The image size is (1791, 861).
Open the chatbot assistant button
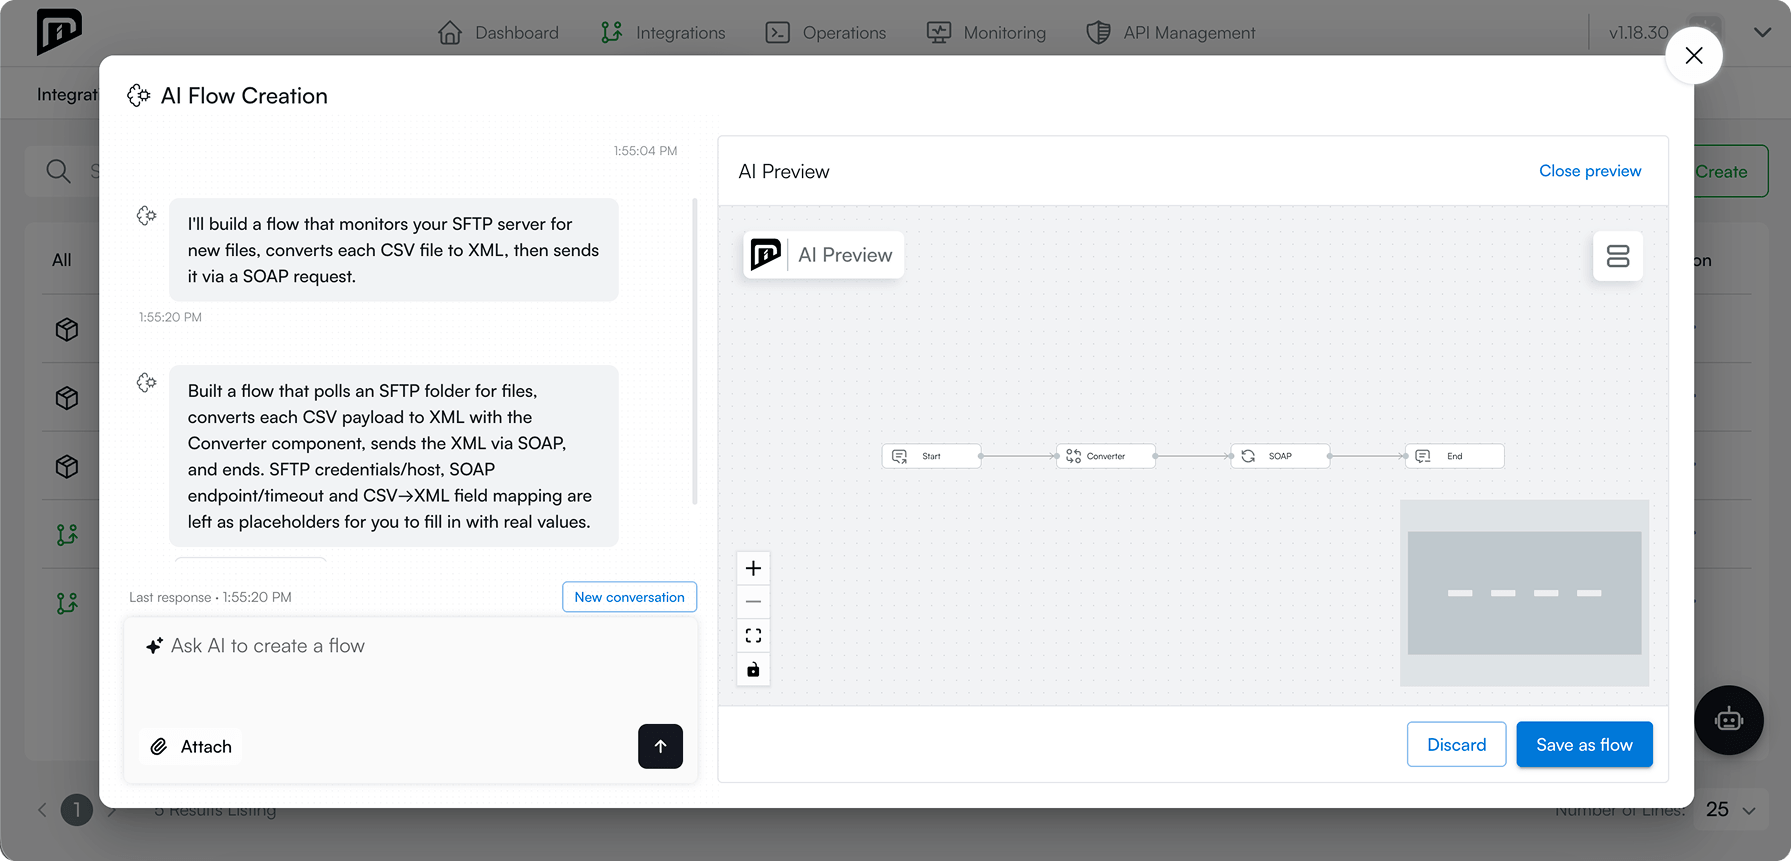click(1728, 720)
